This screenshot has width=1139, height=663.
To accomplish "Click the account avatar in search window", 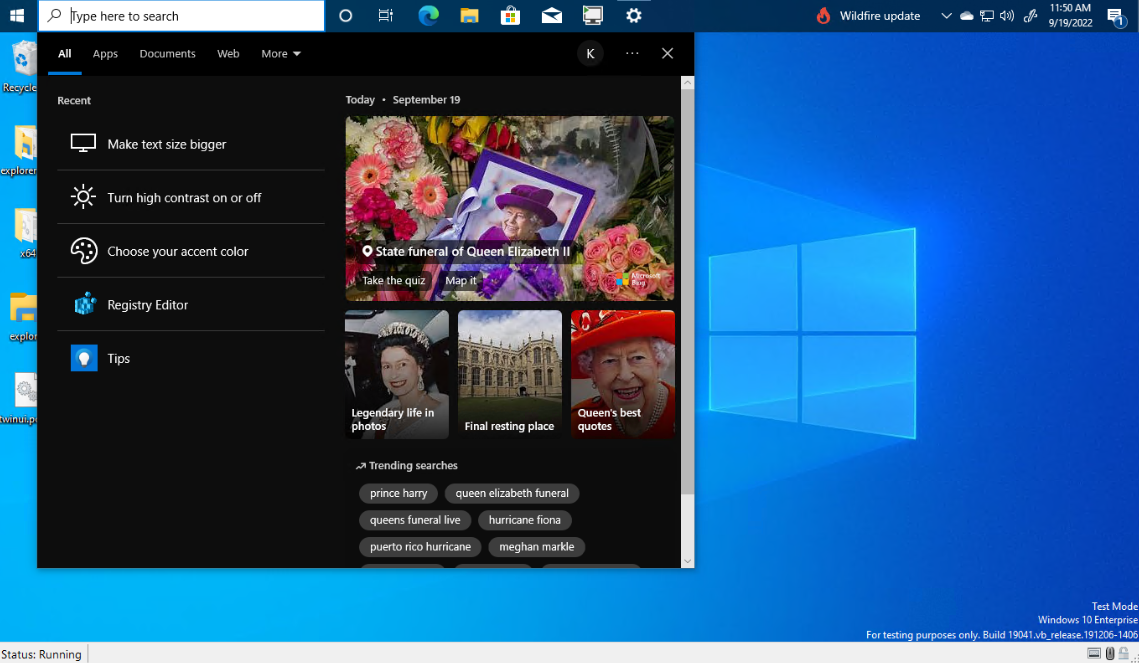I will (590, 53).
